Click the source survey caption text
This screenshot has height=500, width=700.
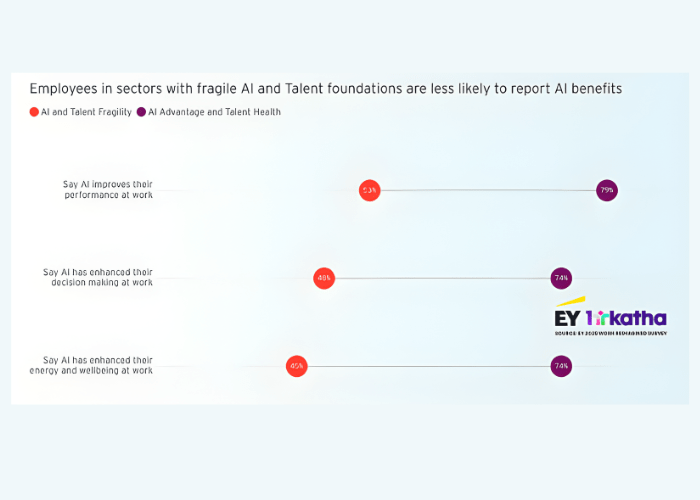coord(611,333)
